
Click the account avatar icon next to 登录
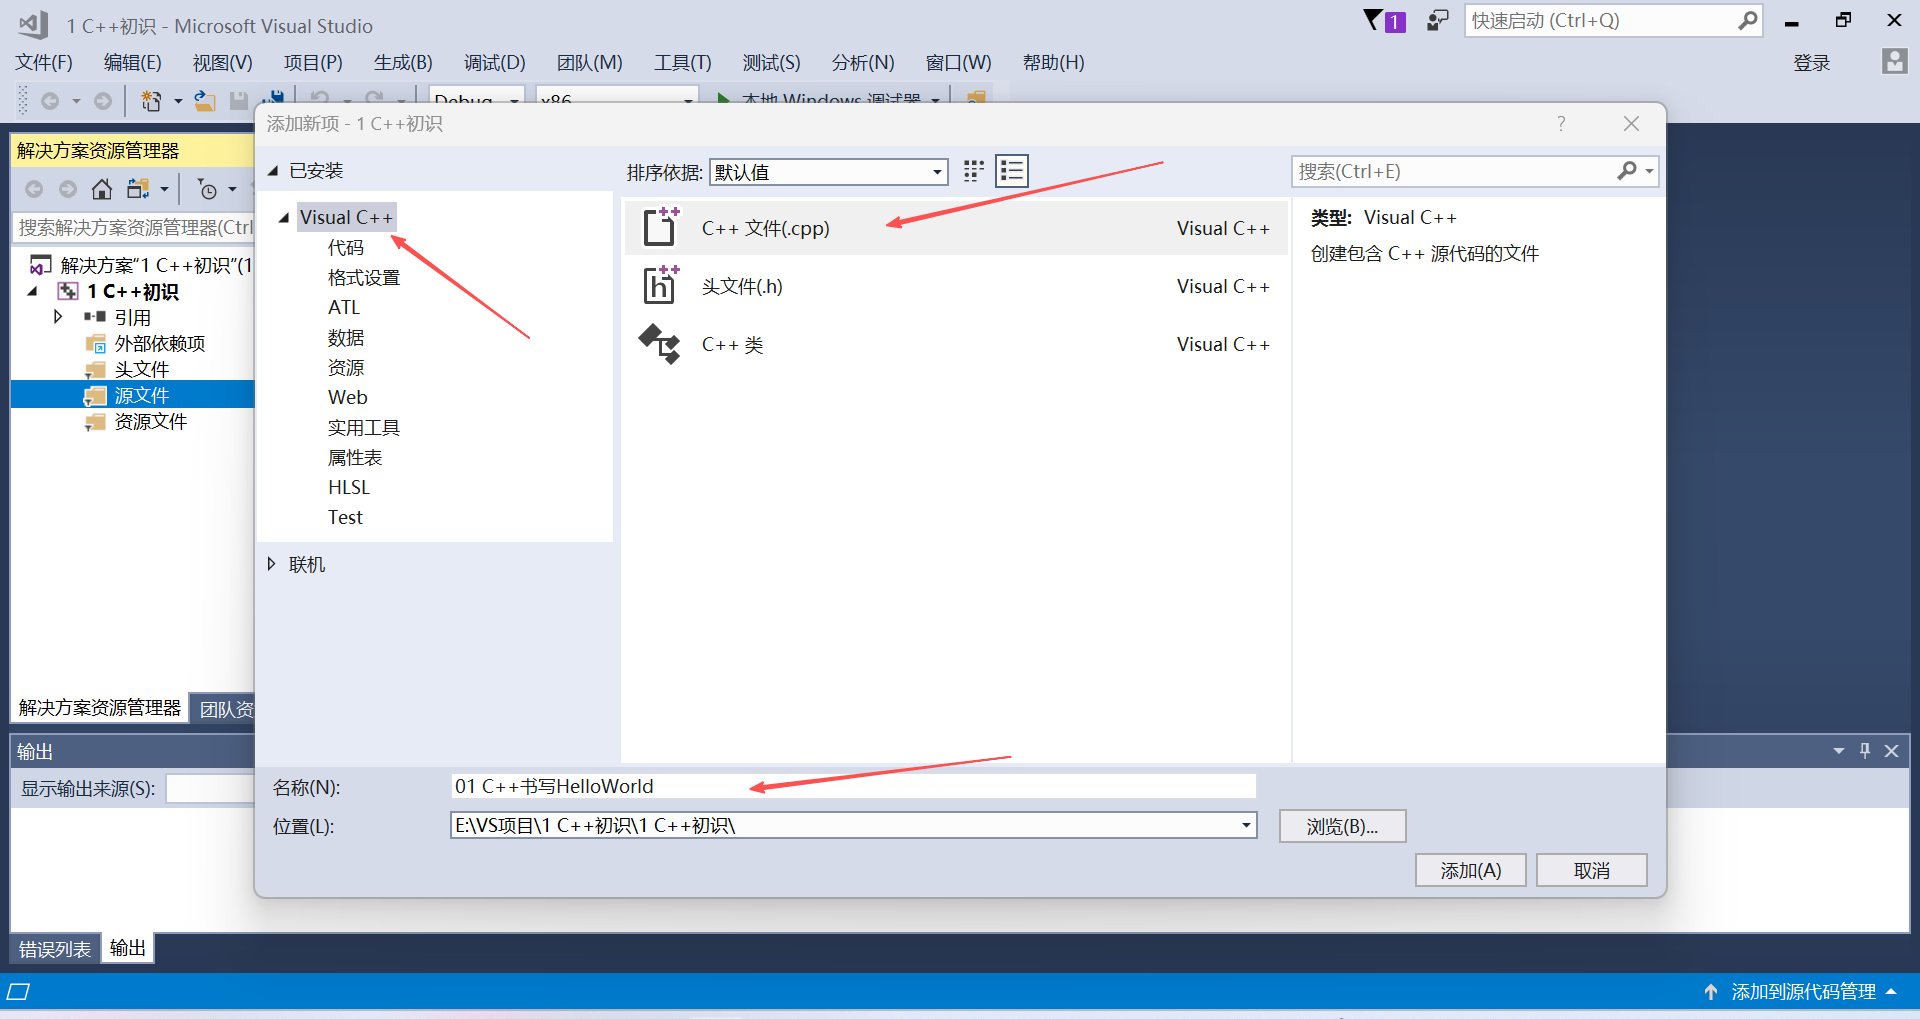(x=1894, y=62)
